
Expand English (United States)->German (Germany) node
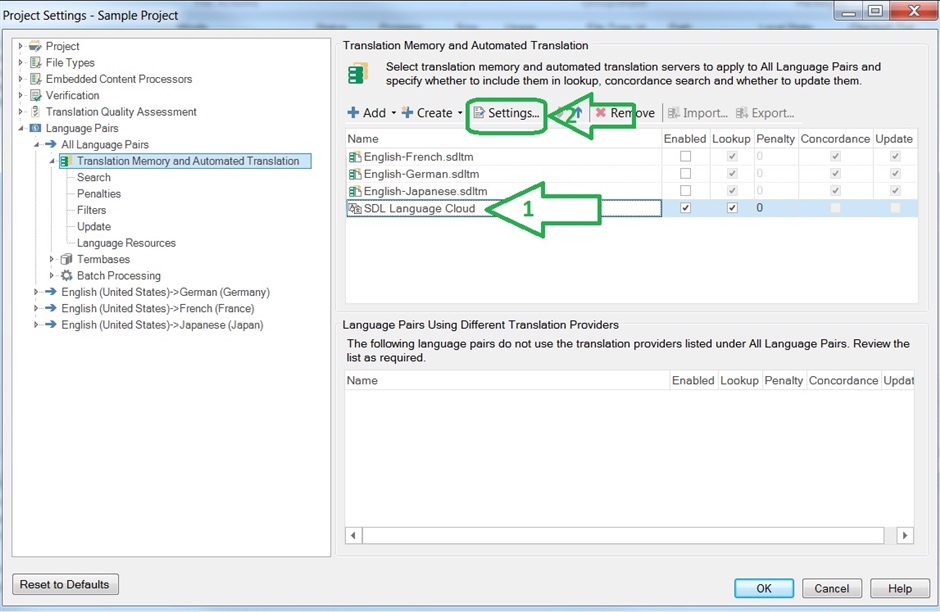click(x=36, y=292)
